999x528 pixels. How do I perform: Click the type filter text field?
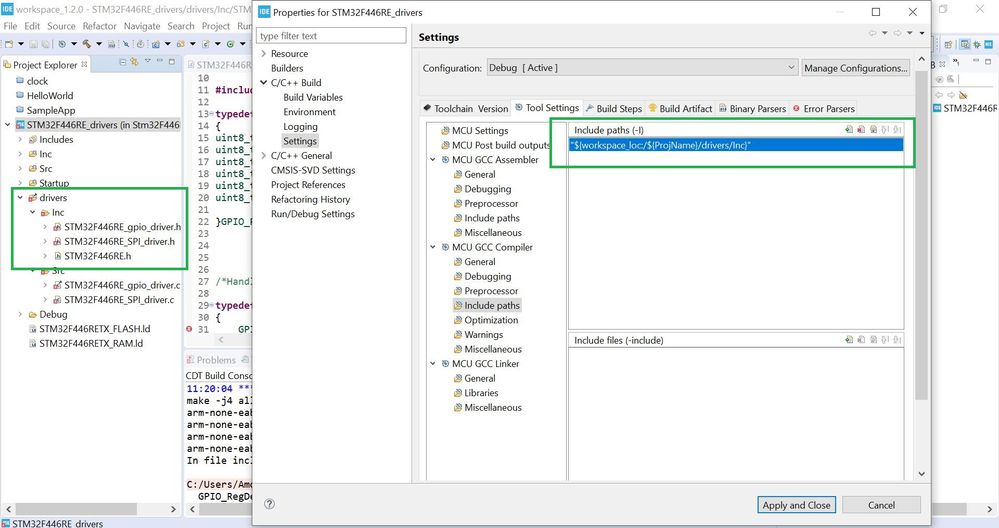pos(331,36)
